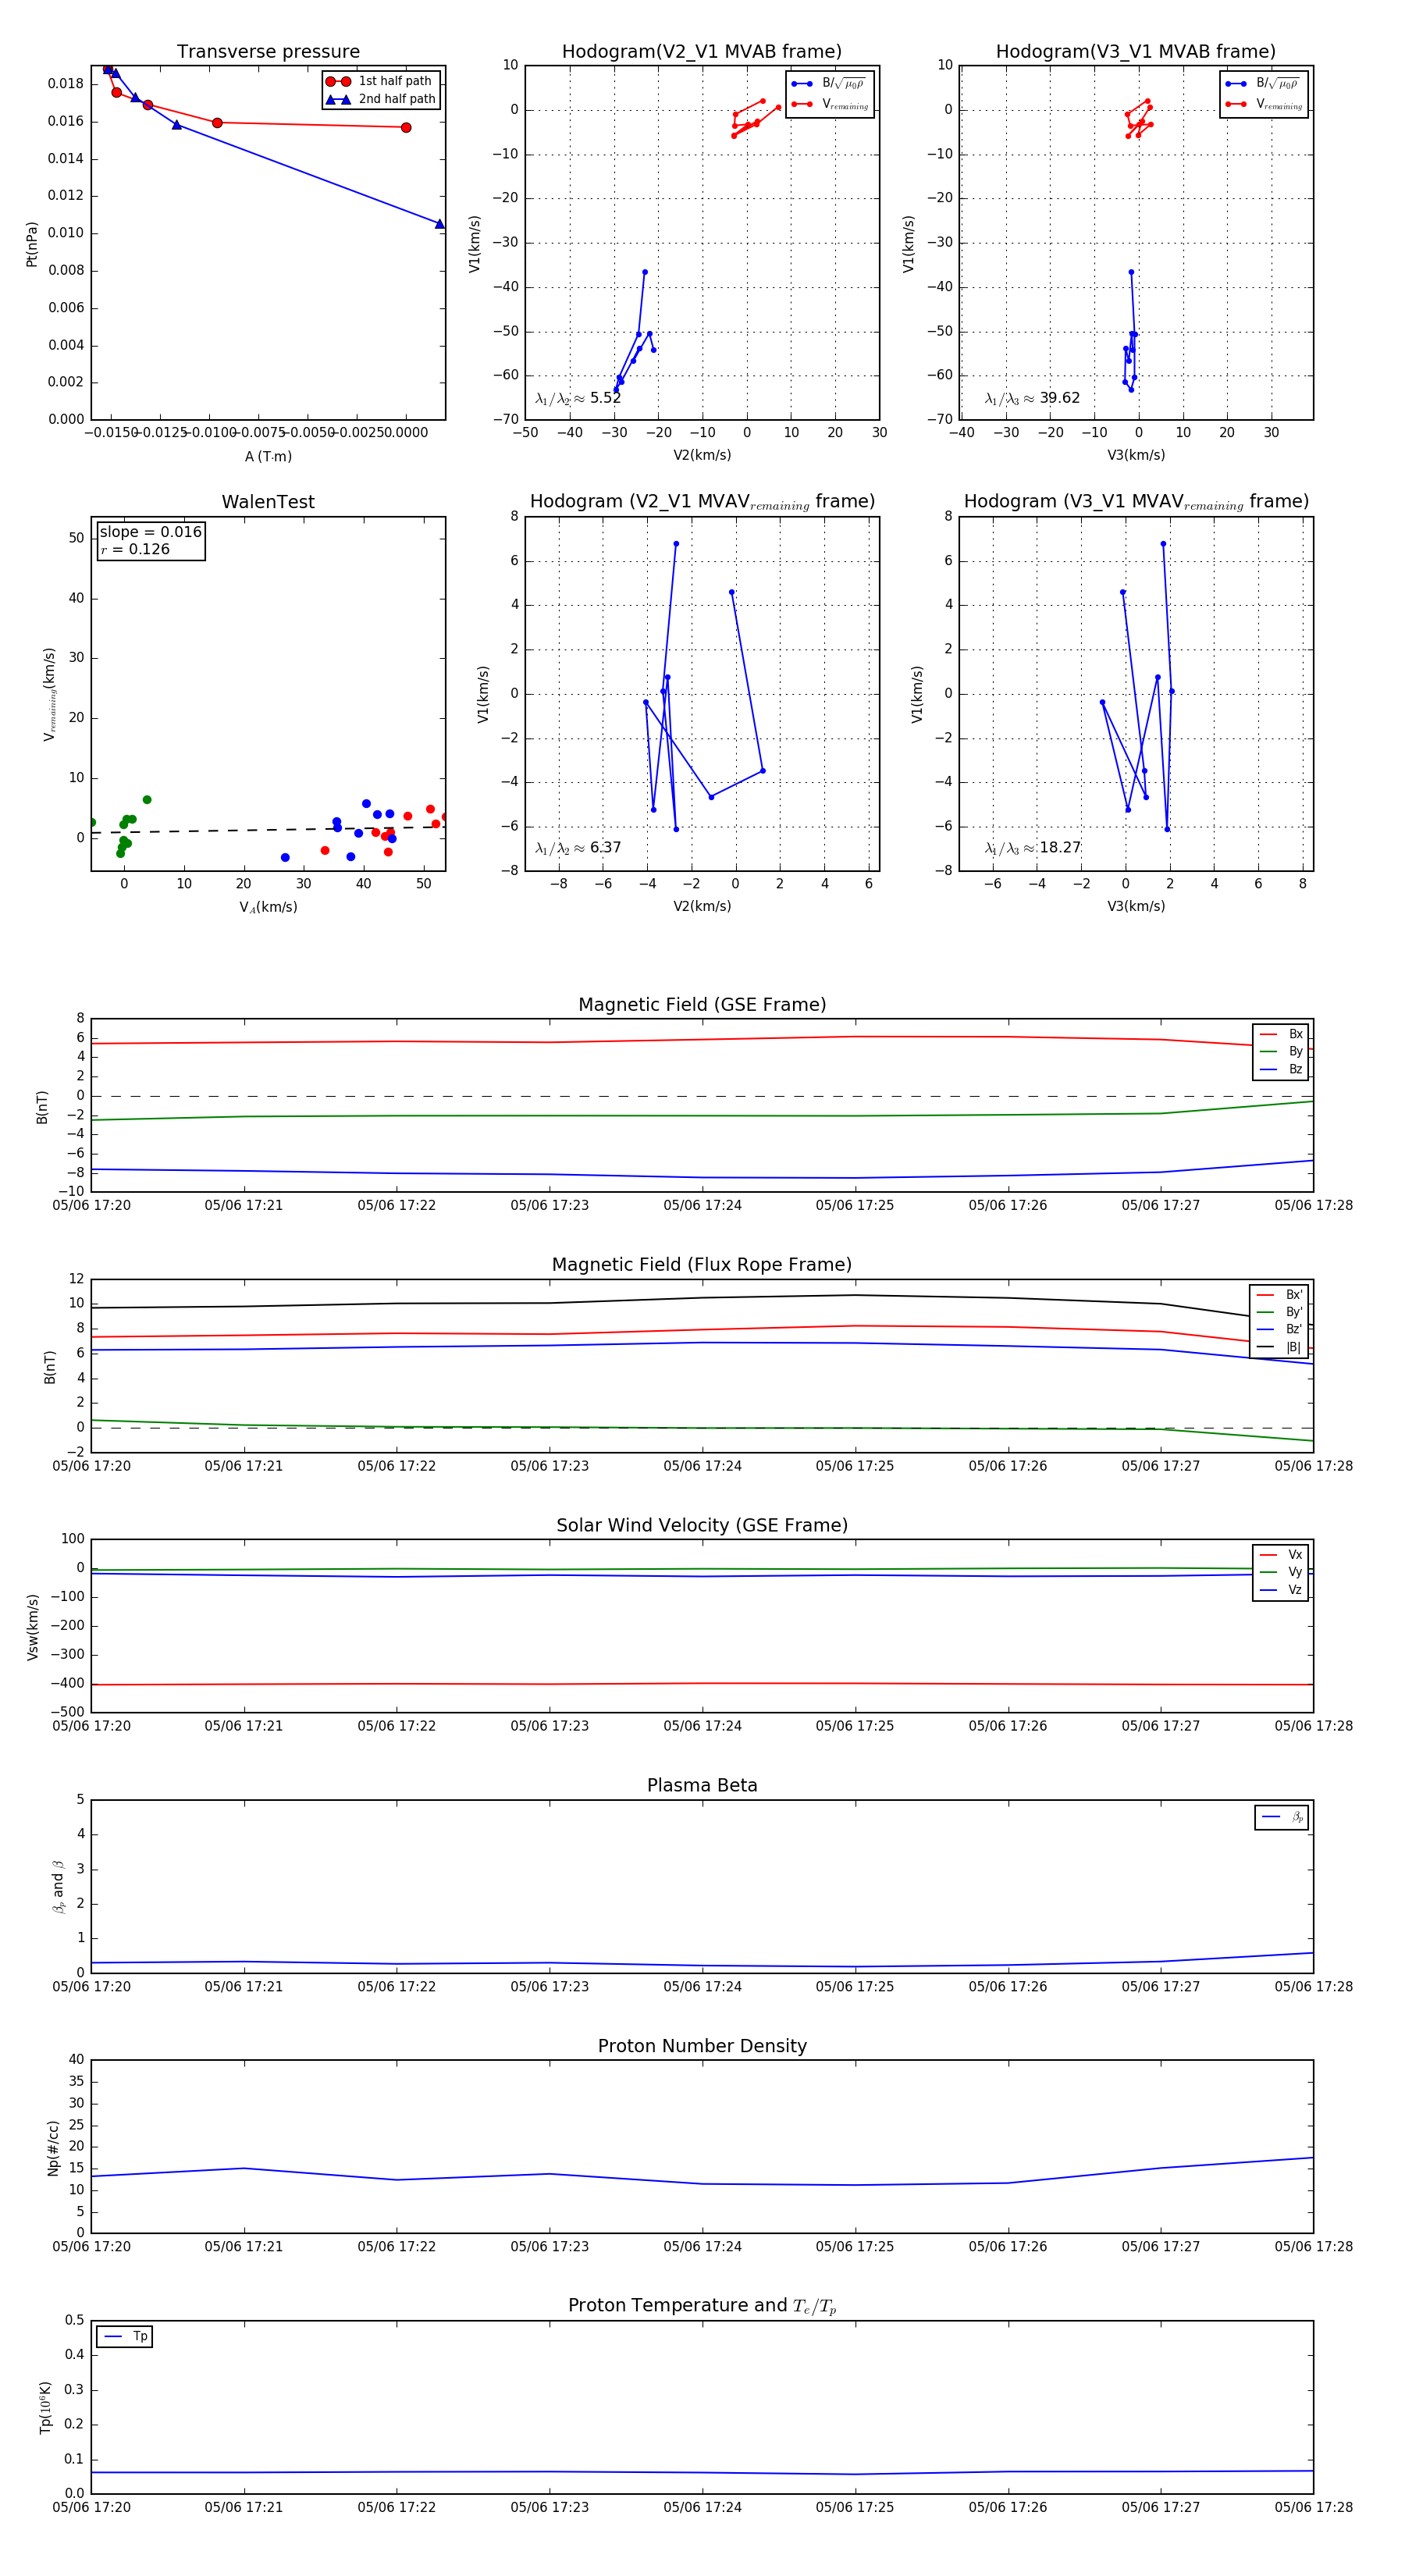This screenshot has height=2576, width=1405.
Task: Click the 'Tp' legend entry in temperature plot
Action: 125,2336
